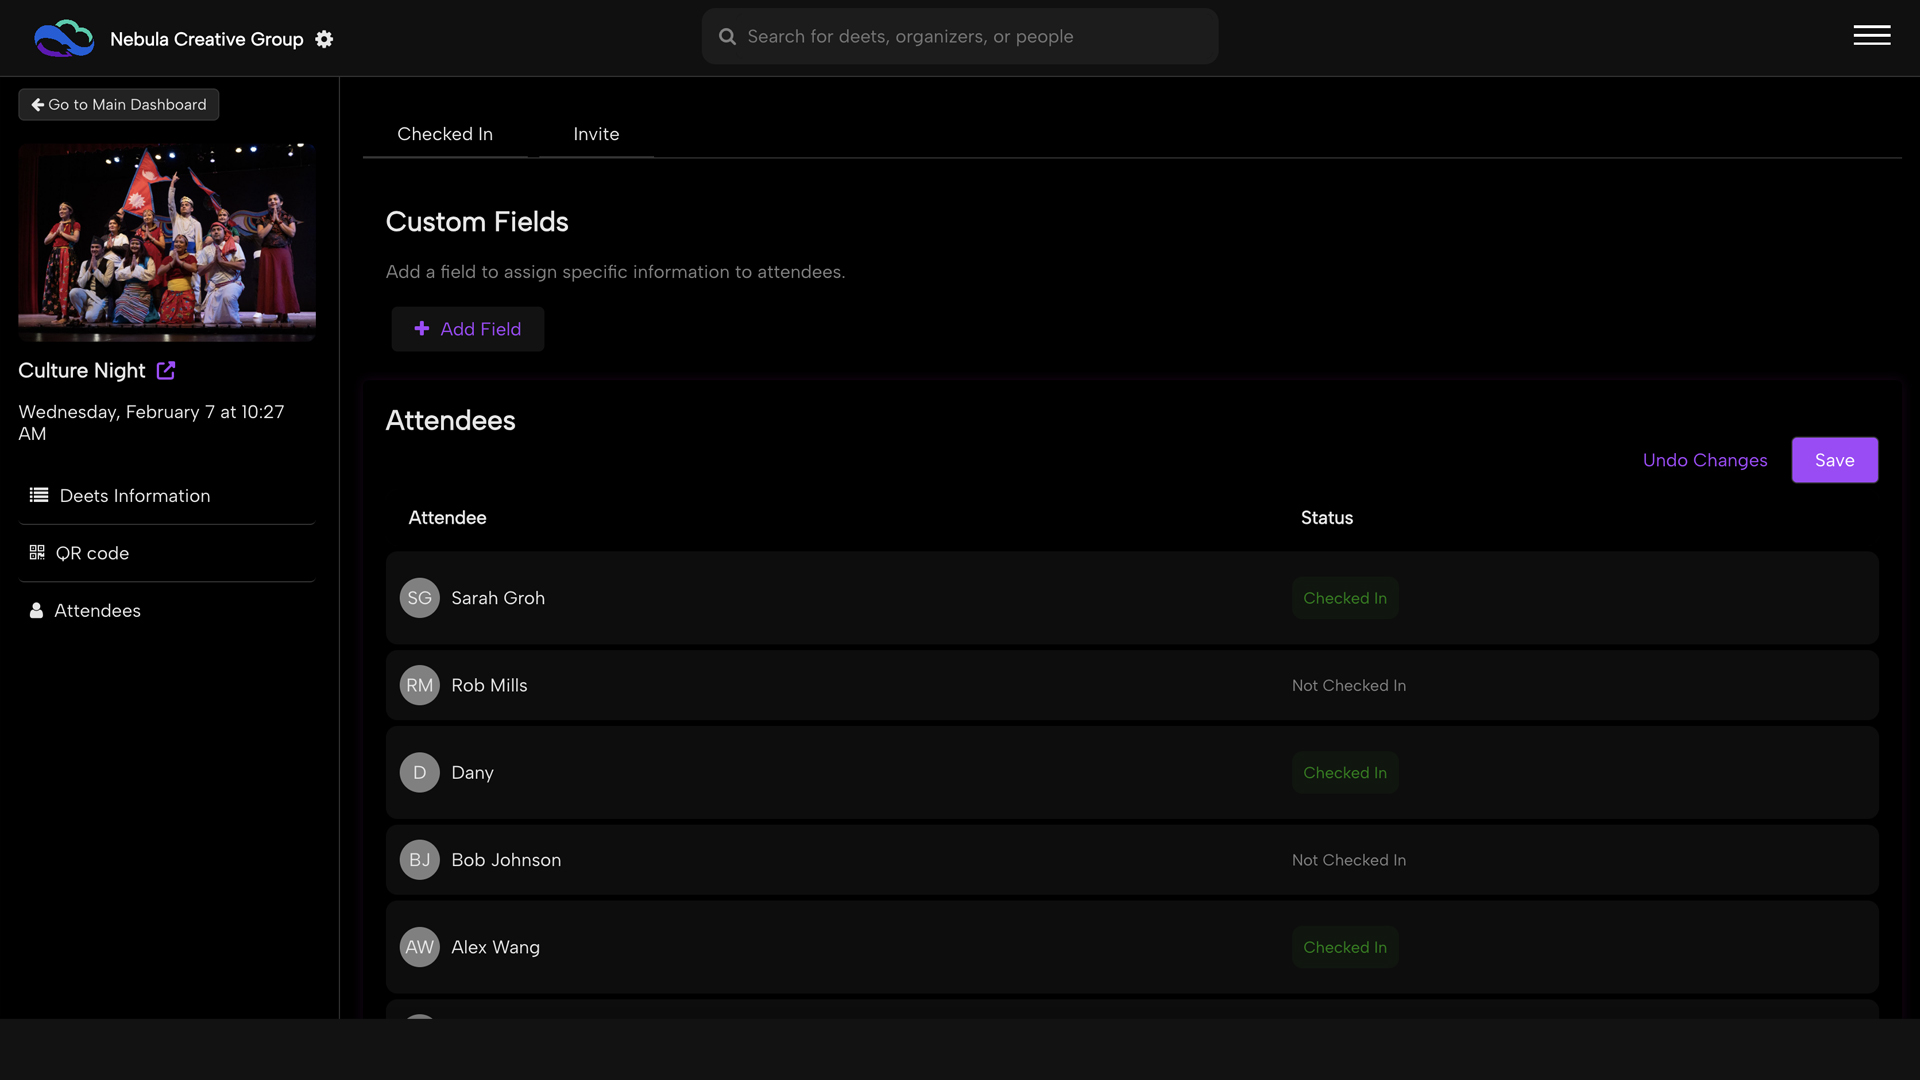Open the settings gear beside Nebula Creative Group

click(x=323, y=39)
